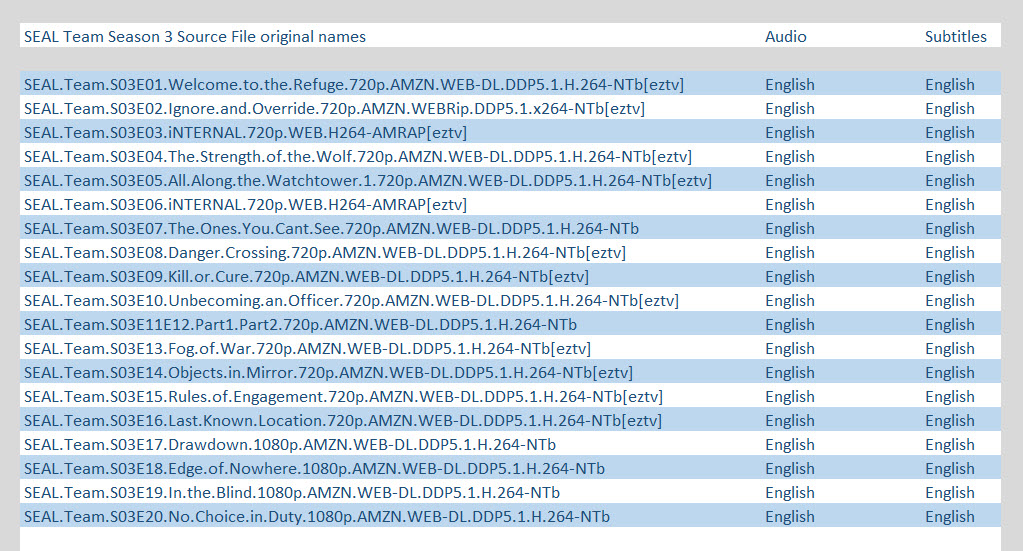Click the Subtitles 'English' cell for S03E09
Viewport: 1023px width, 551px height.
tap(949, 277)
